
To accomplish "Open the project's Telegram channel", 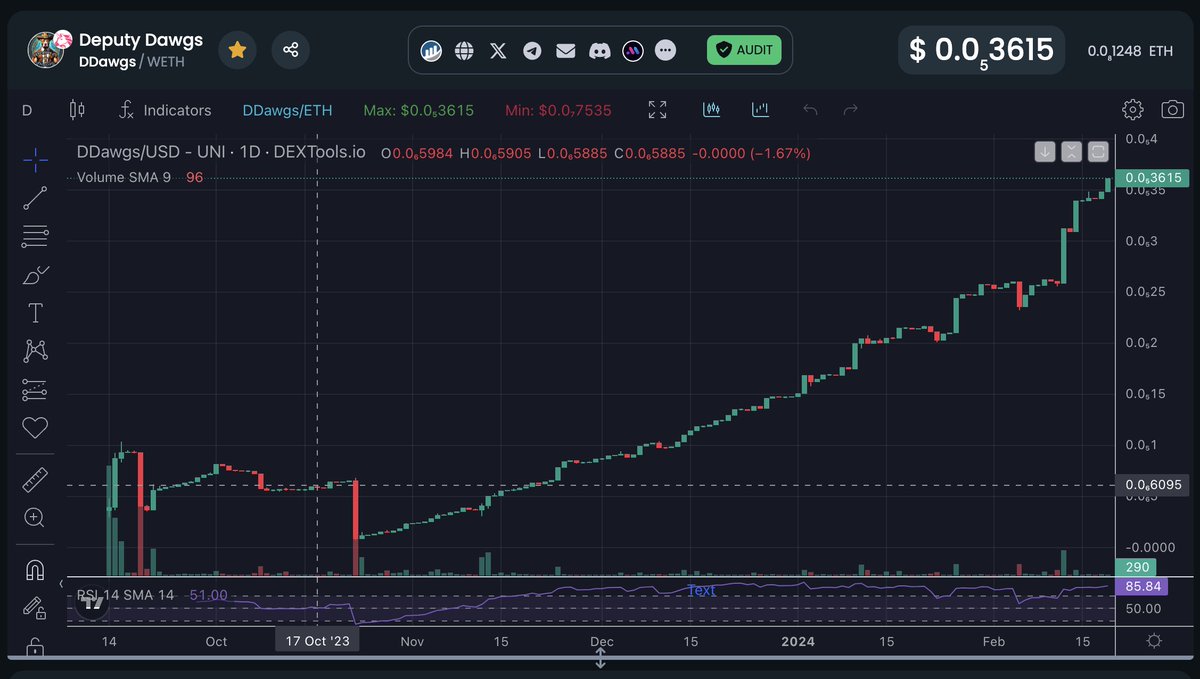I will pos(531,49).
